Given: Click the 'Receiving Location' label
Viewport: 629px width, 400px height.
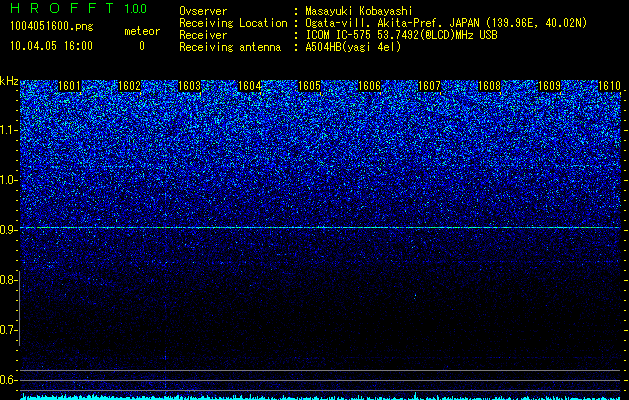Looking at the screenshot, I should point(233,23).
